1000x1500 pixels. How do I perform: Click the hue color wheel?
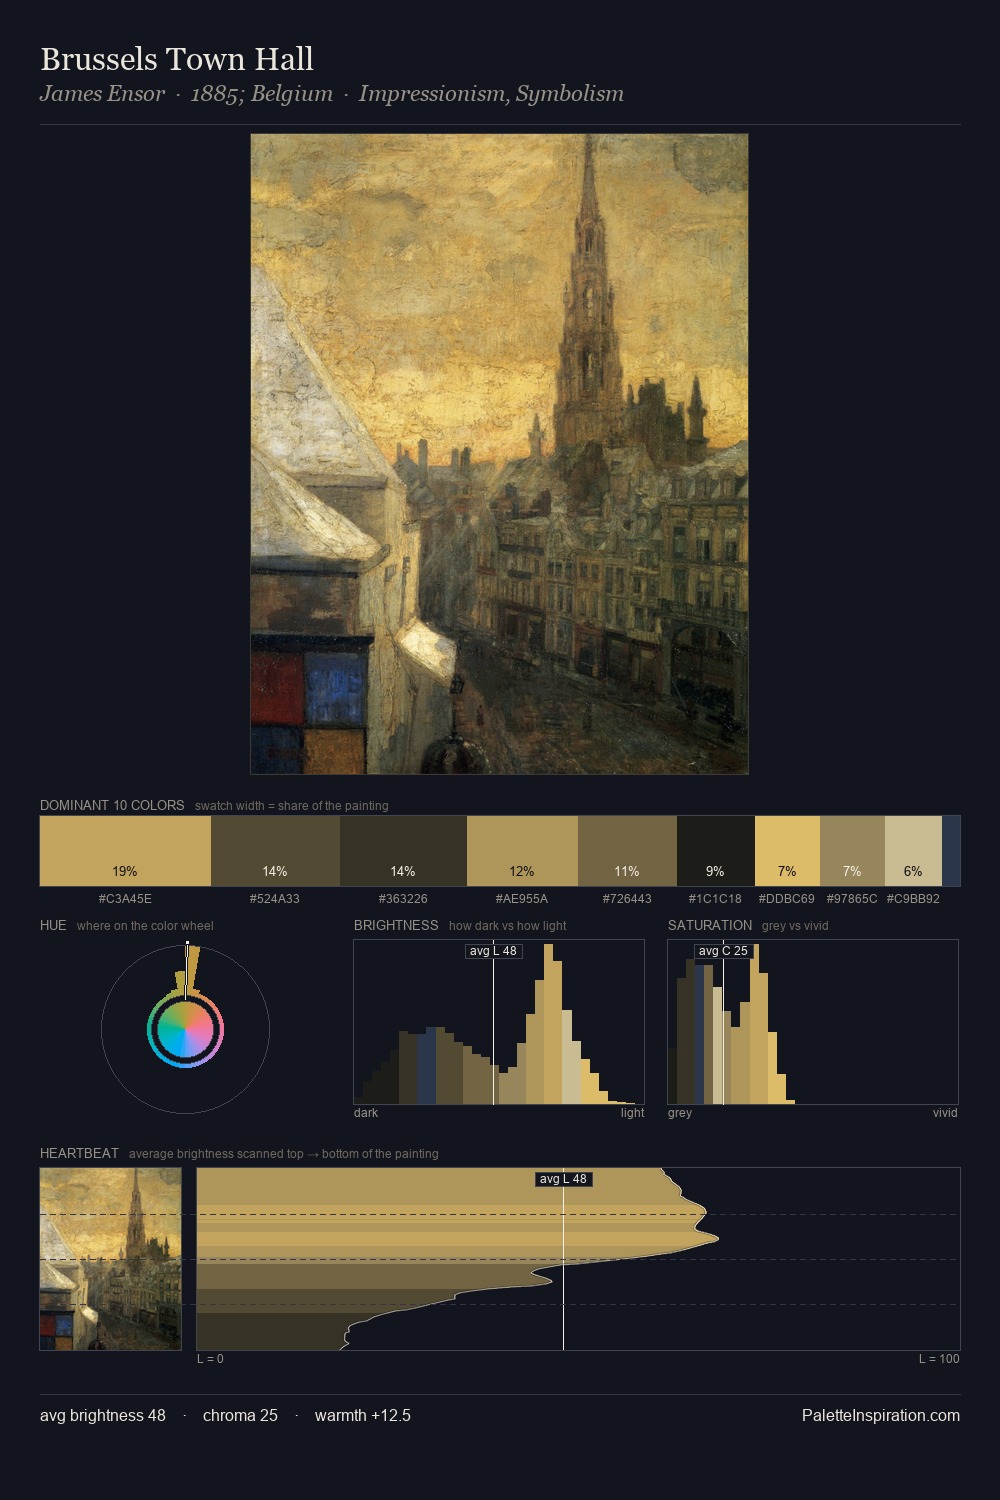click(x=185, y=1029)
